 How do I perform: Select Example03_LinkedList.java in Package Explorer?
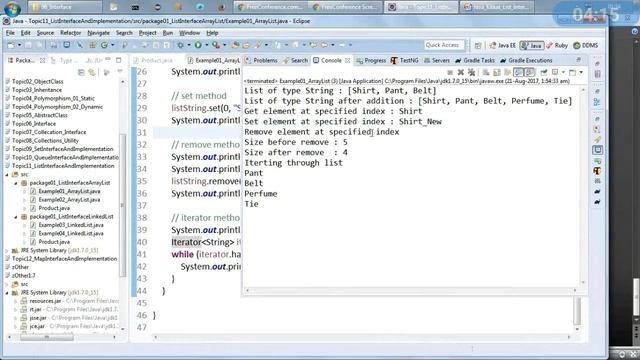pos(71,225)
